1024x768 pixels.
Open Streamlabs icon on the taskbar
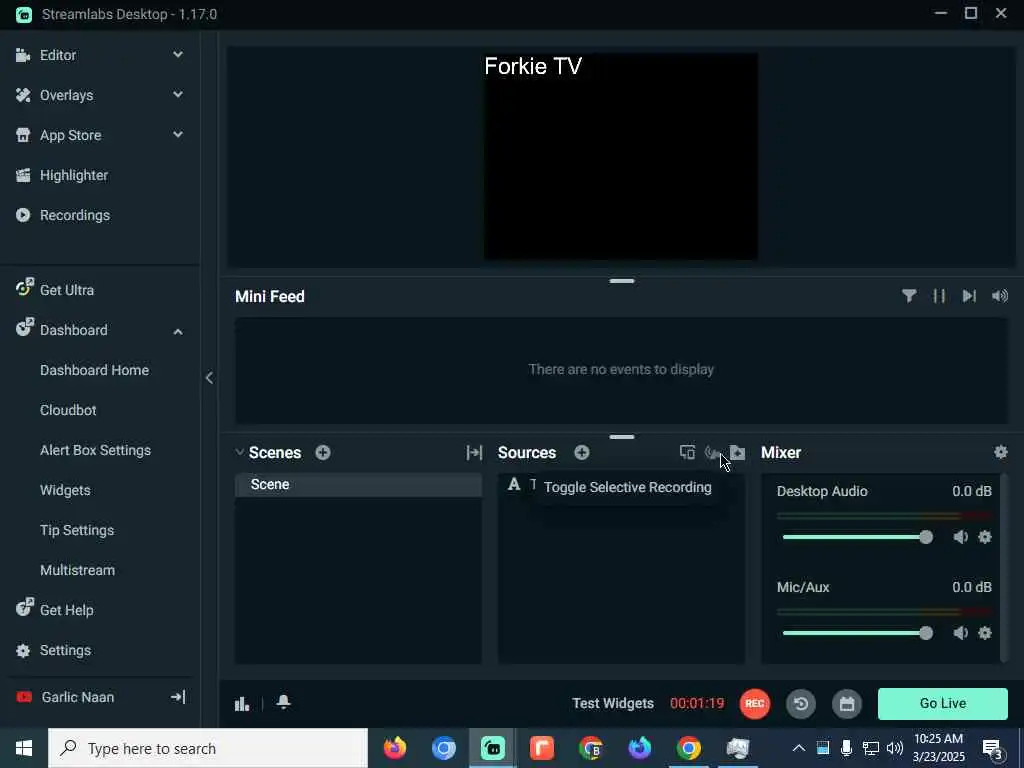pos(492,748)
